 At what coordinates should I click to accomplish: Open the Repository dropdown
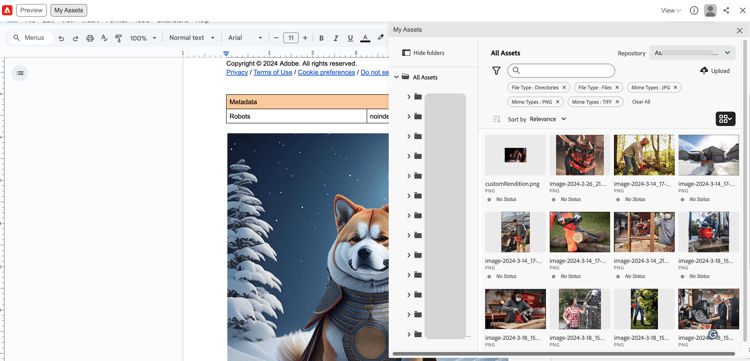(x=692, y=53)
